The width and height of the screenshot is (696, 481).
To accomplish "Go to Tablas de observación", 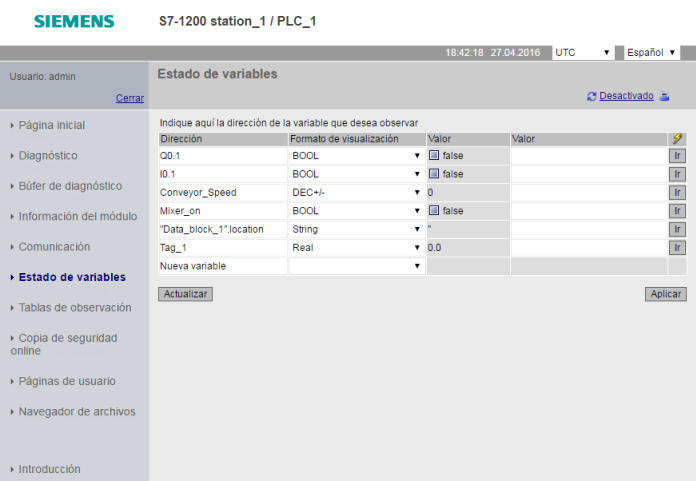I will click(x=75, y=308).
